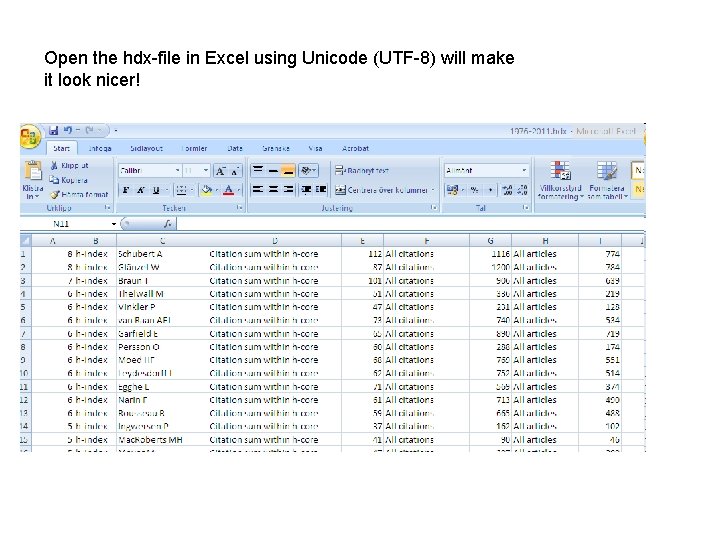Click Klipp ut scissors icon
The image size is (720, 540).
pyautogui.click(x=54, y=165)
